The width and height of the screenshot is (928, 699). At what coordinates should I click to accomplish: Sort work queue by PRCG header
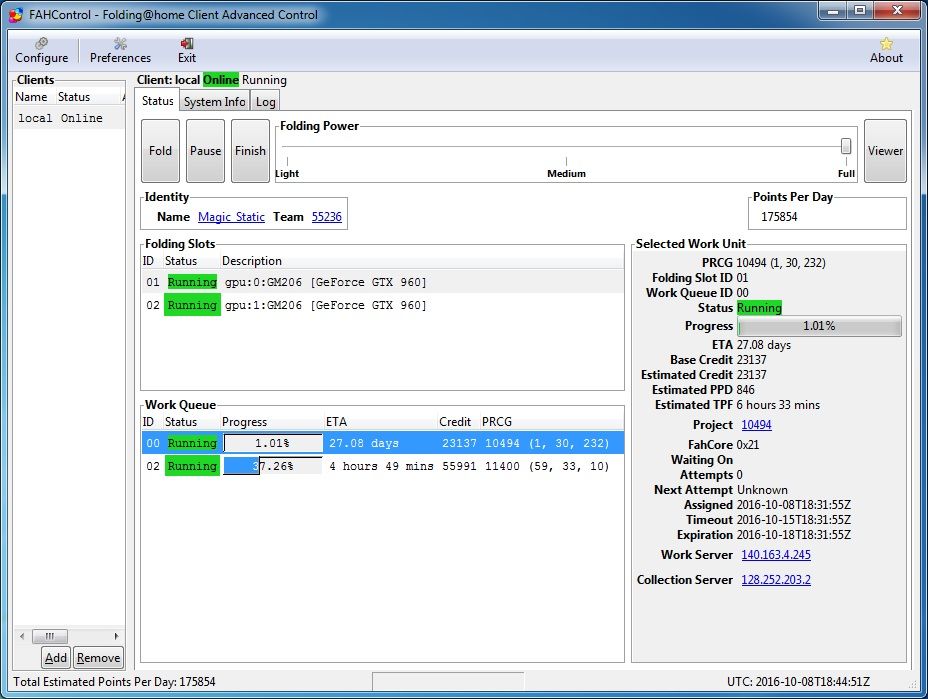pos(552,422)
